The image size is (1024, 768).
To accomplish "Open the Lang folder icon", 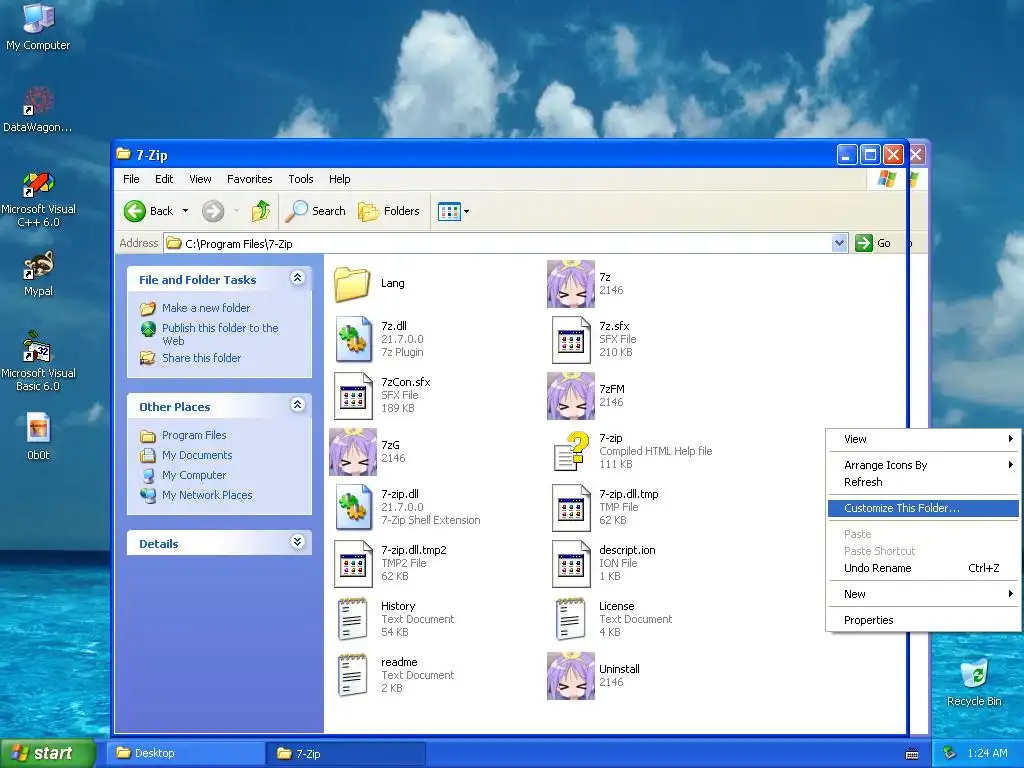I will point(353,284).
